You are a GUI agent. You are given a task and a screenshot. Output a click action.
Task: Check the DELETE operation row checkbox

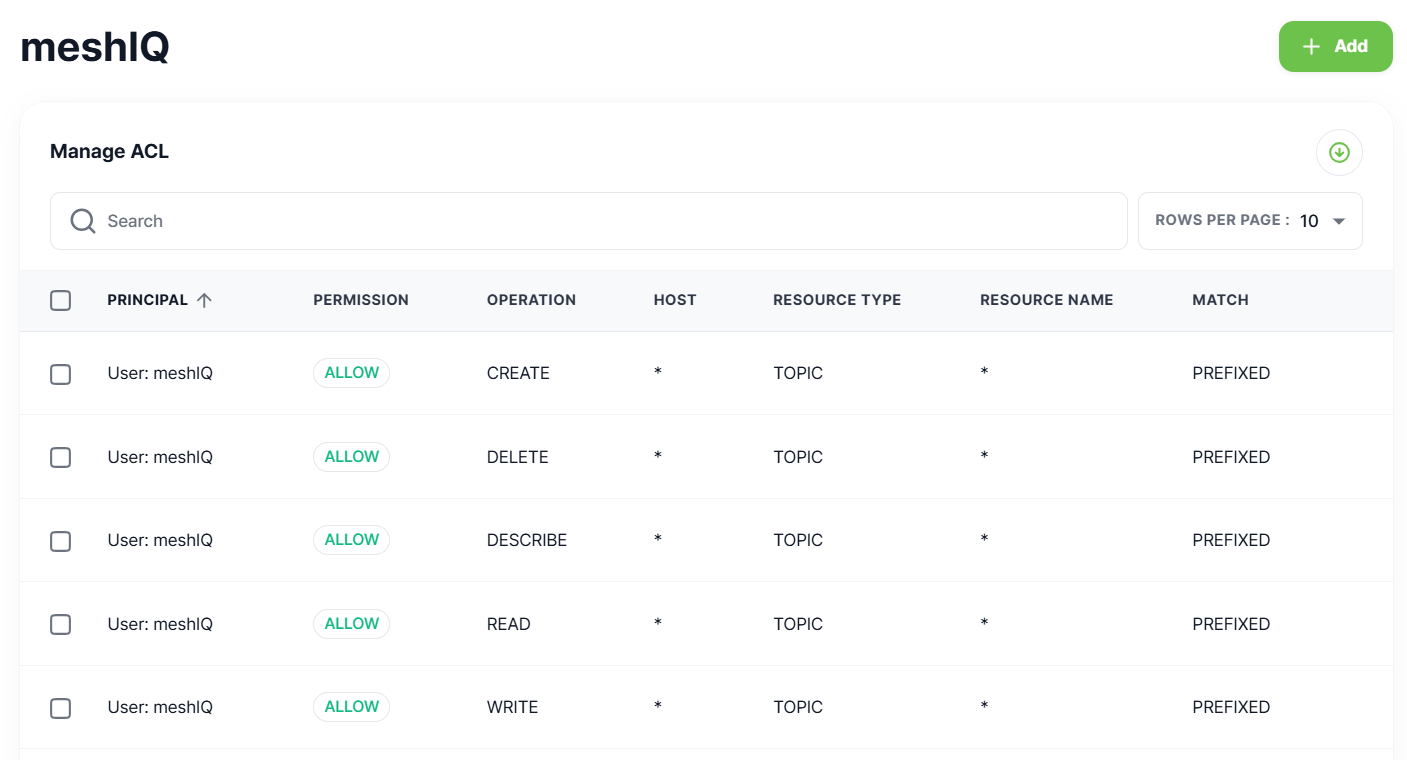click(x=61, y=457)
